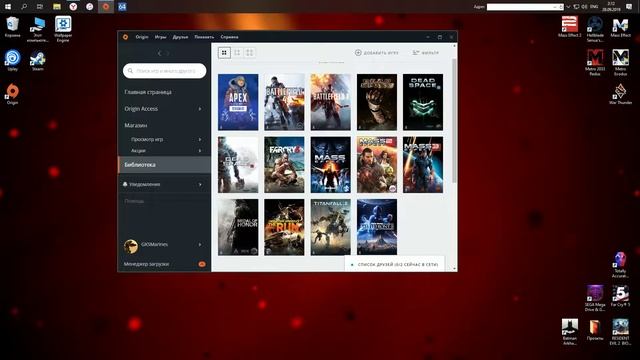Image resolution: width=640 pixels, height=360 pixels.
Task: Click the notifications bell icon
Action: (x=125, y=184)
